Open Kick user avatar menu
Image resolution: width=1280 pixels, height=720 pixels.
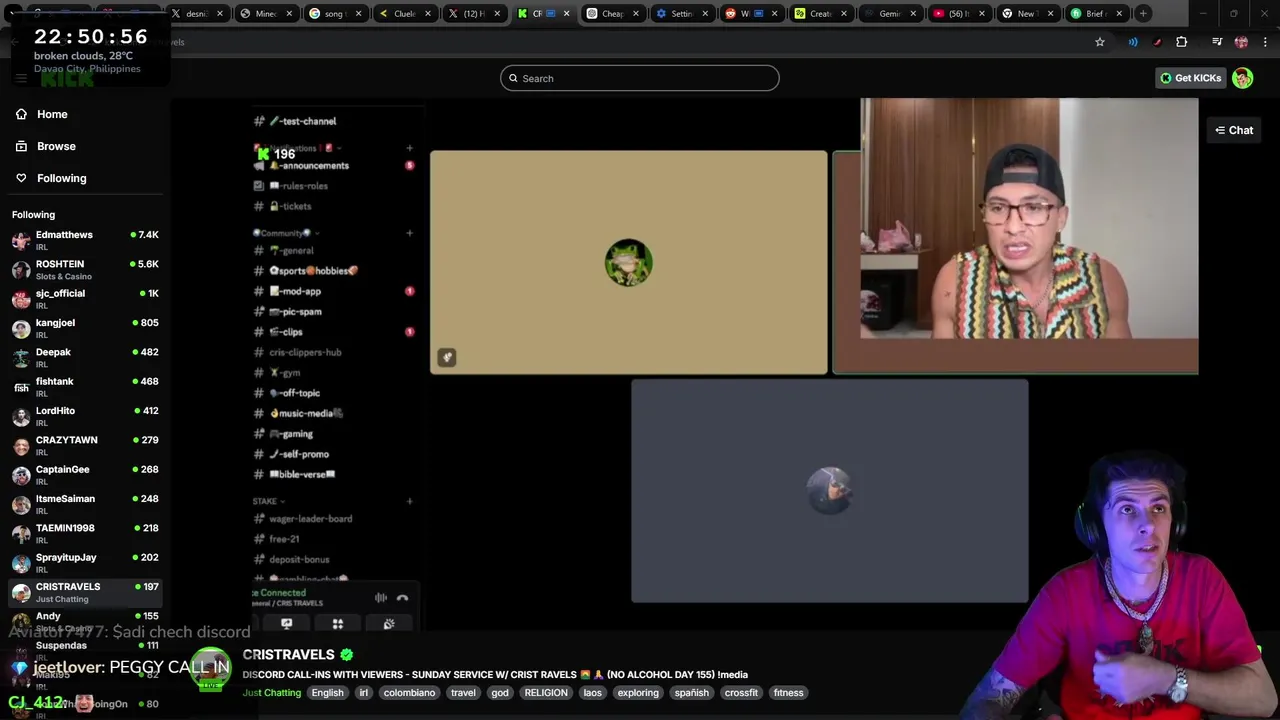1243,78
